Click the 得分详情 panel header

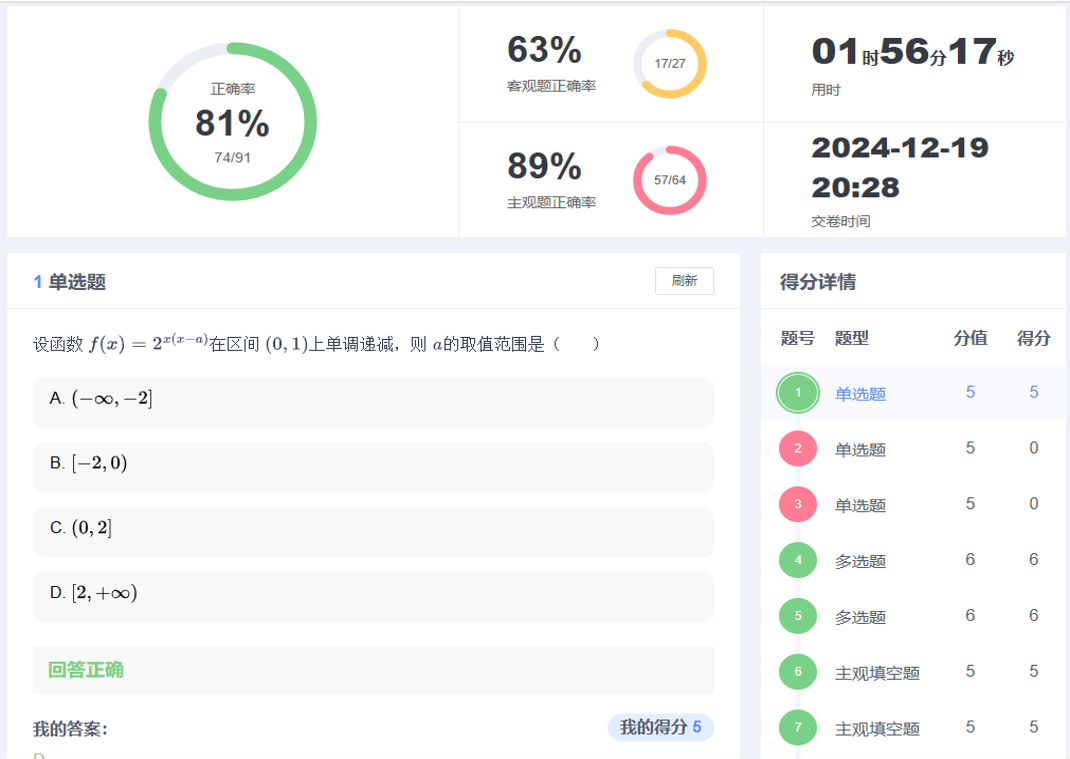(x=817, y=282)
